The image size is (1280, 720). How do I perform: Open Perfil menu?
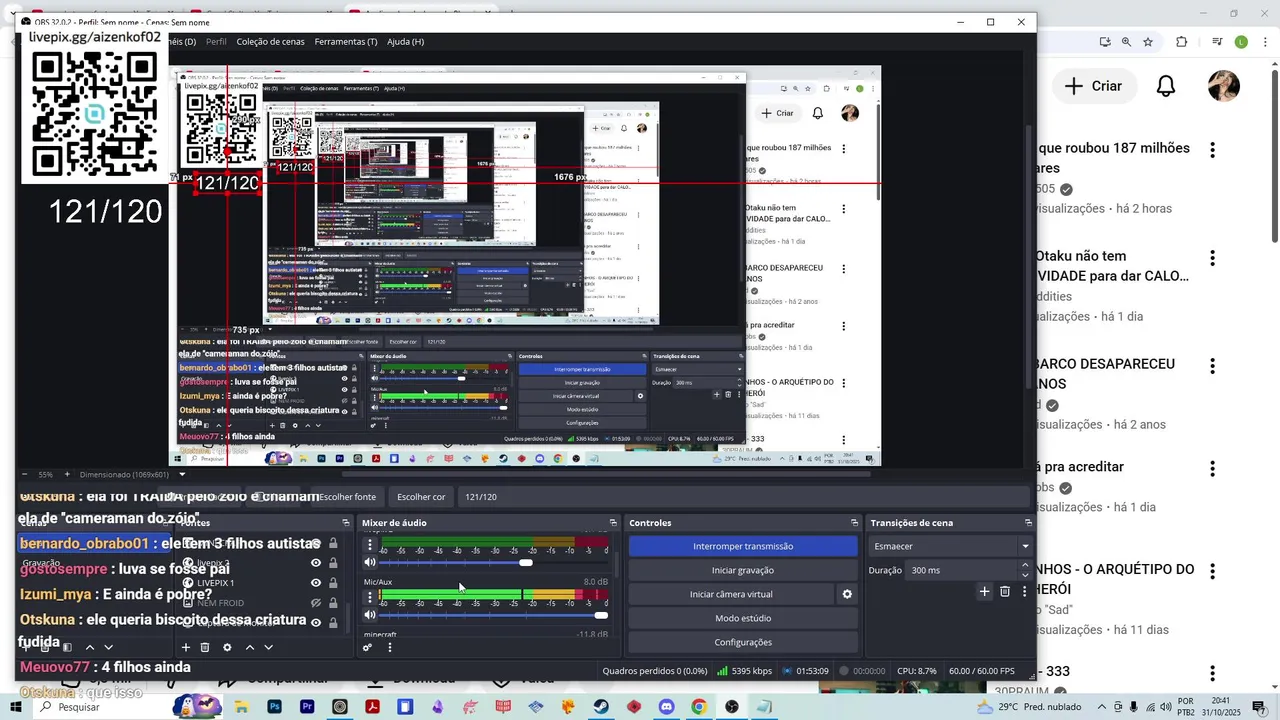[216, 41]
